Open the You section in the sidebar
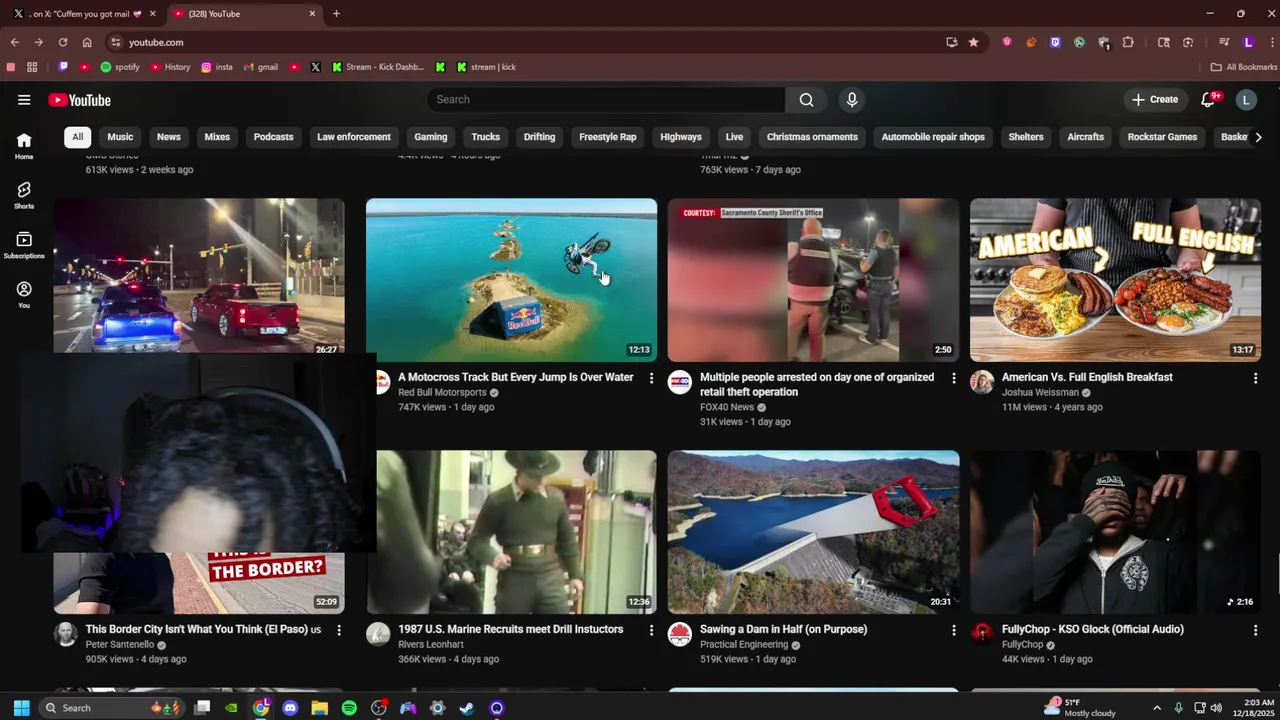The height and width of the screenshot is (720, 1280). 24,294
